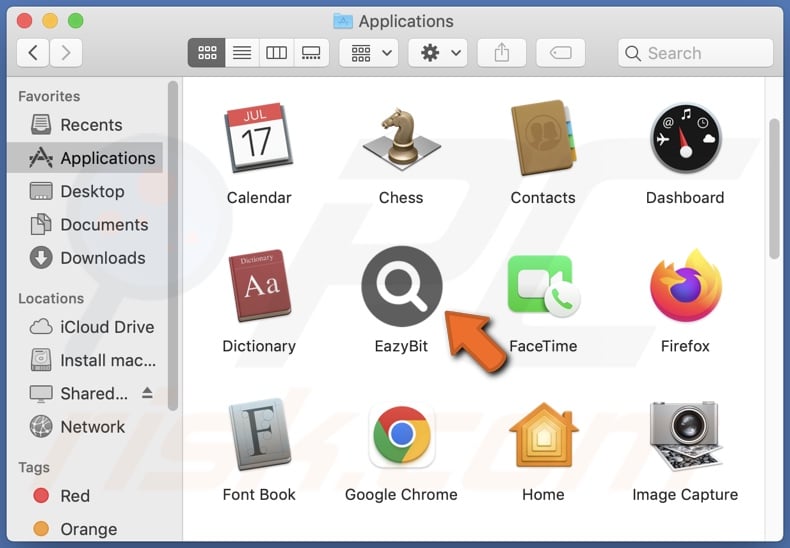This screenshot has height=548, width=790.
Task: Open Recents in the sidebar
Action: pyautogui.click(x=85, y=125)
